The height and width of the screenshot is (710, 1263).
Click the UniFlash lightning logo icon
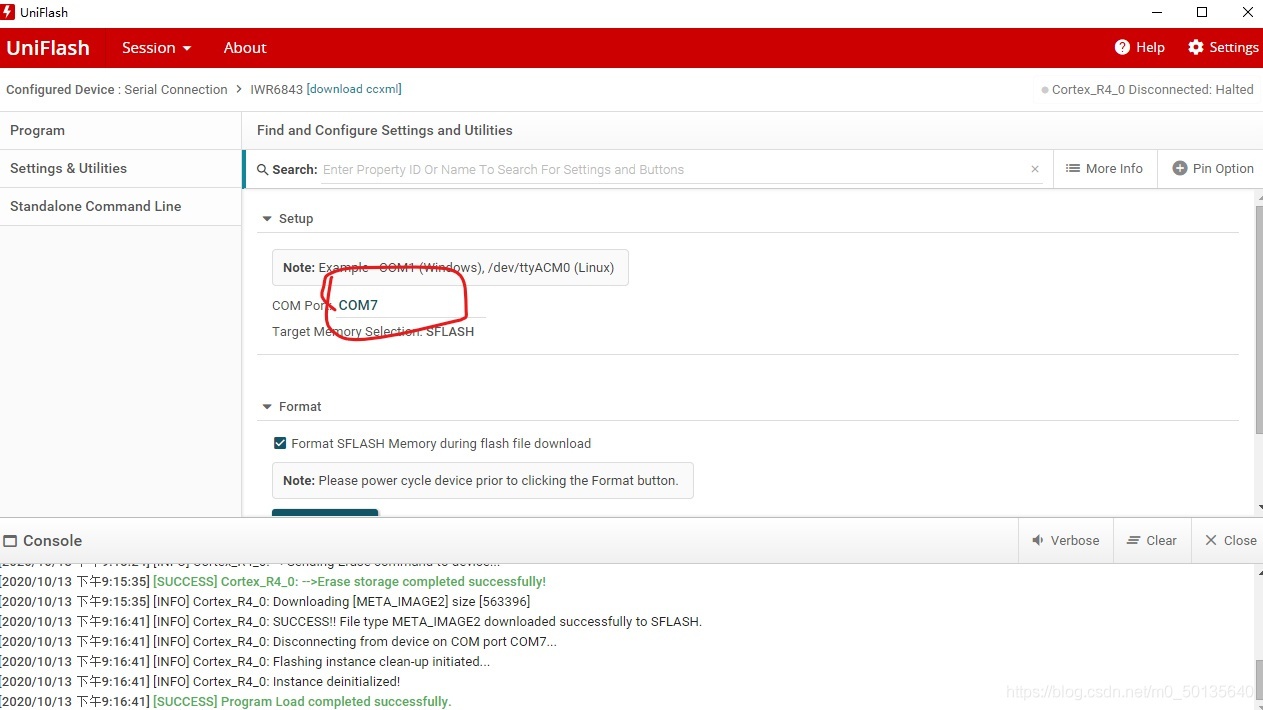[x=8, y=12]
